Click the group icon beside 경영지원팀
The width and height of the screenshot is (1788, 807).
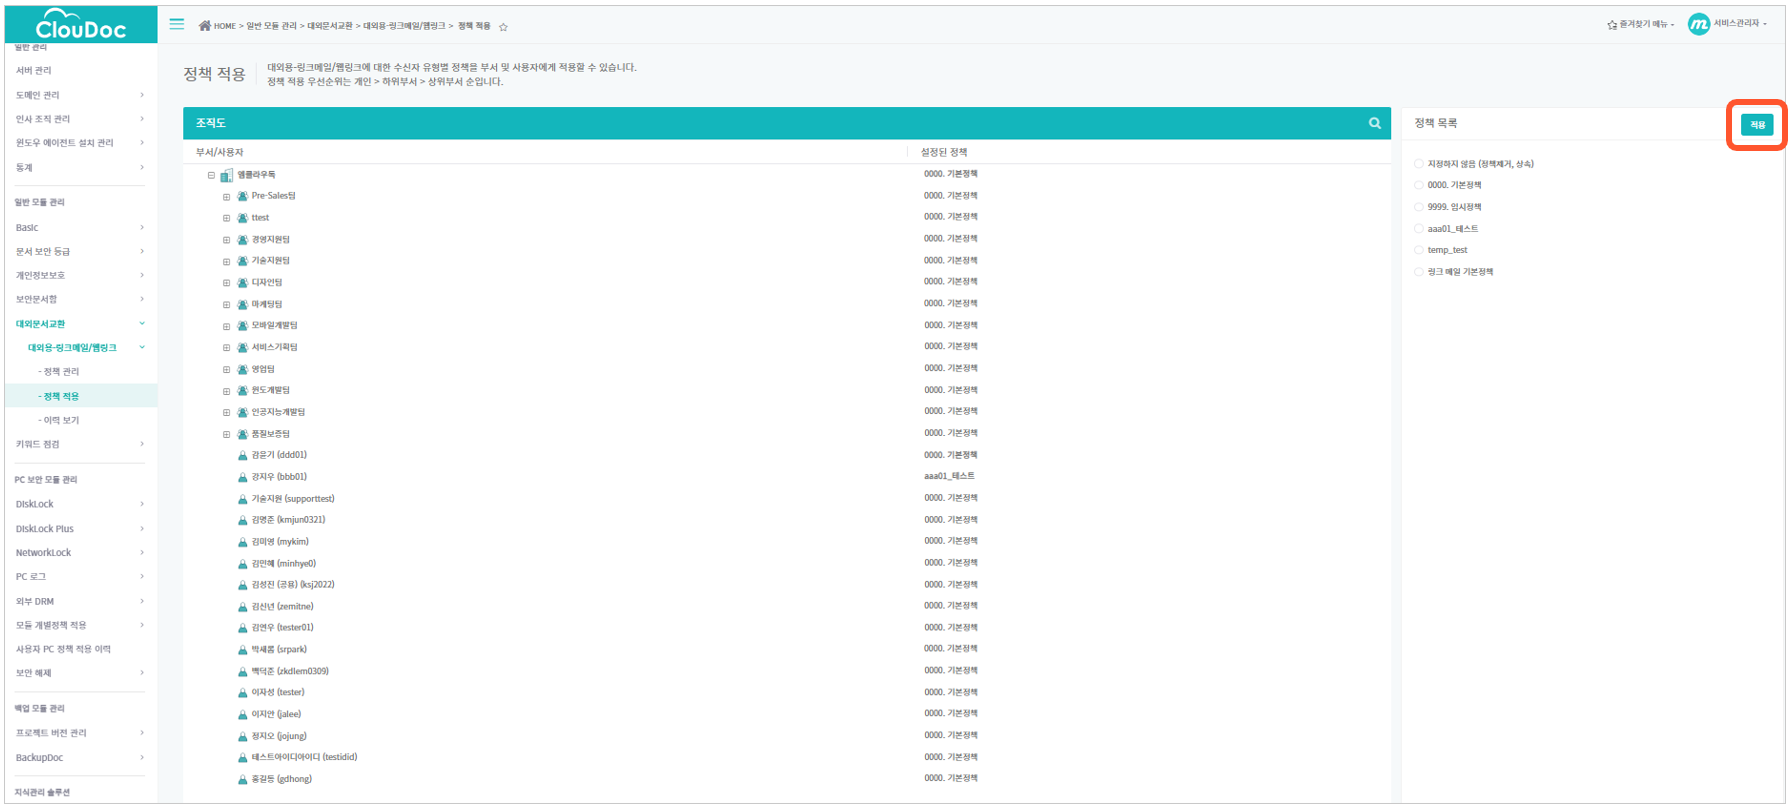tap(242, 240)
